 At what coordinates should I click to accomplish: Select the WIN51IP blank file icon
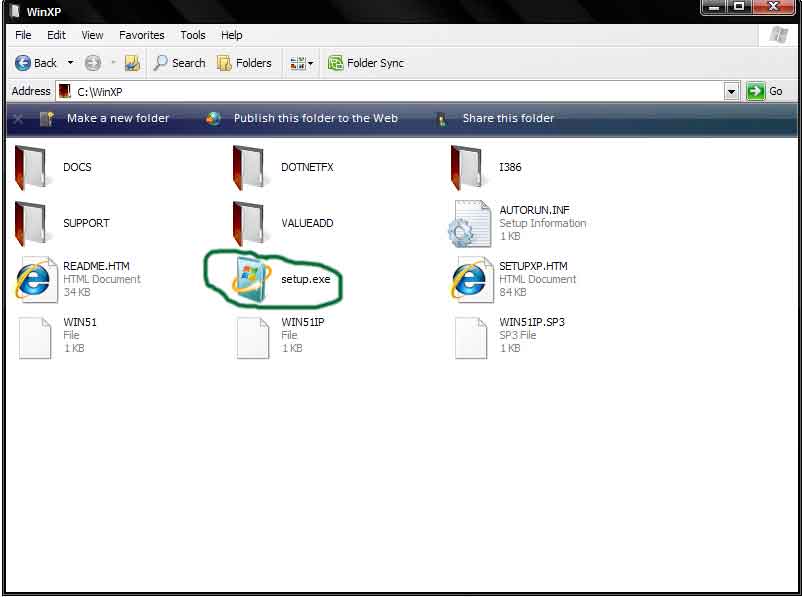click(253, 338)
